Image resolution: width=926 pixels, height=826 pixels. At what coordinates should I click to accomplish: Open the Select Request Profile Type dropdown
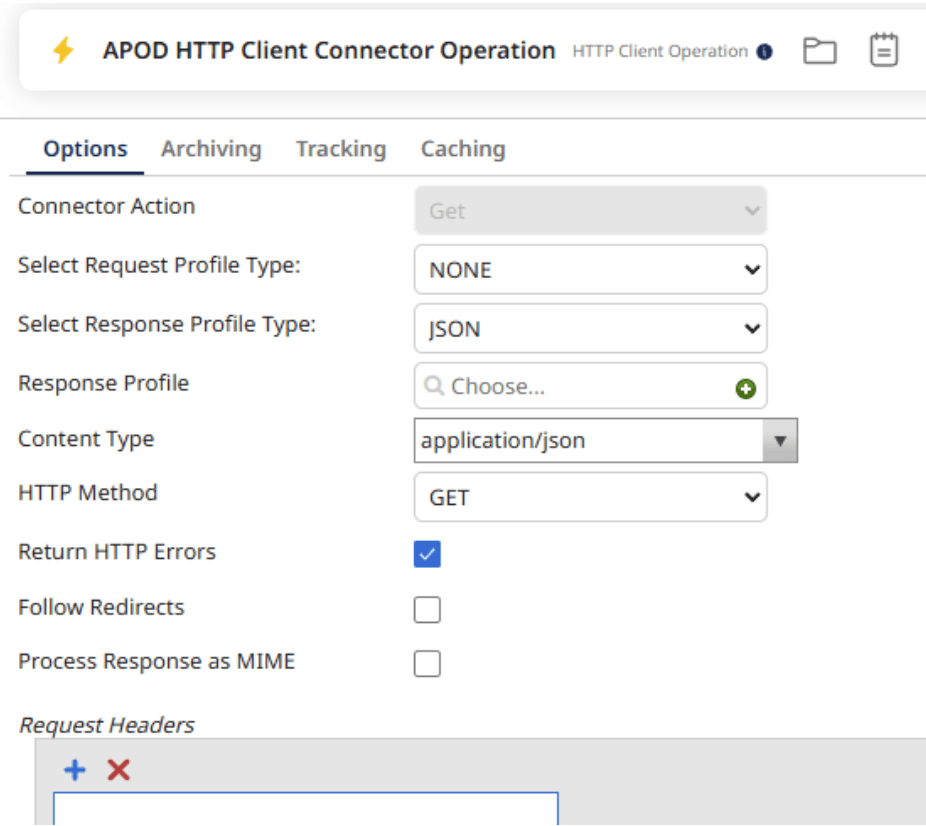(590, 270)
